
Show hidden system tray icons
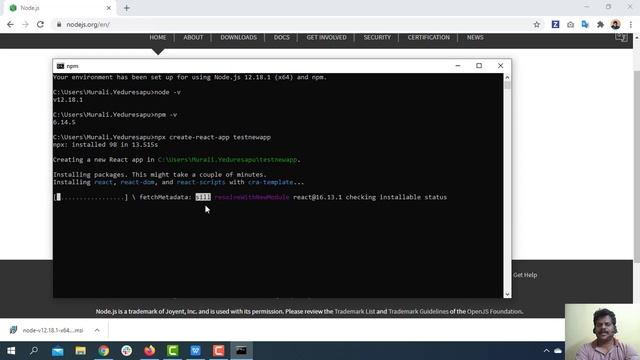(x=547, y=351)
